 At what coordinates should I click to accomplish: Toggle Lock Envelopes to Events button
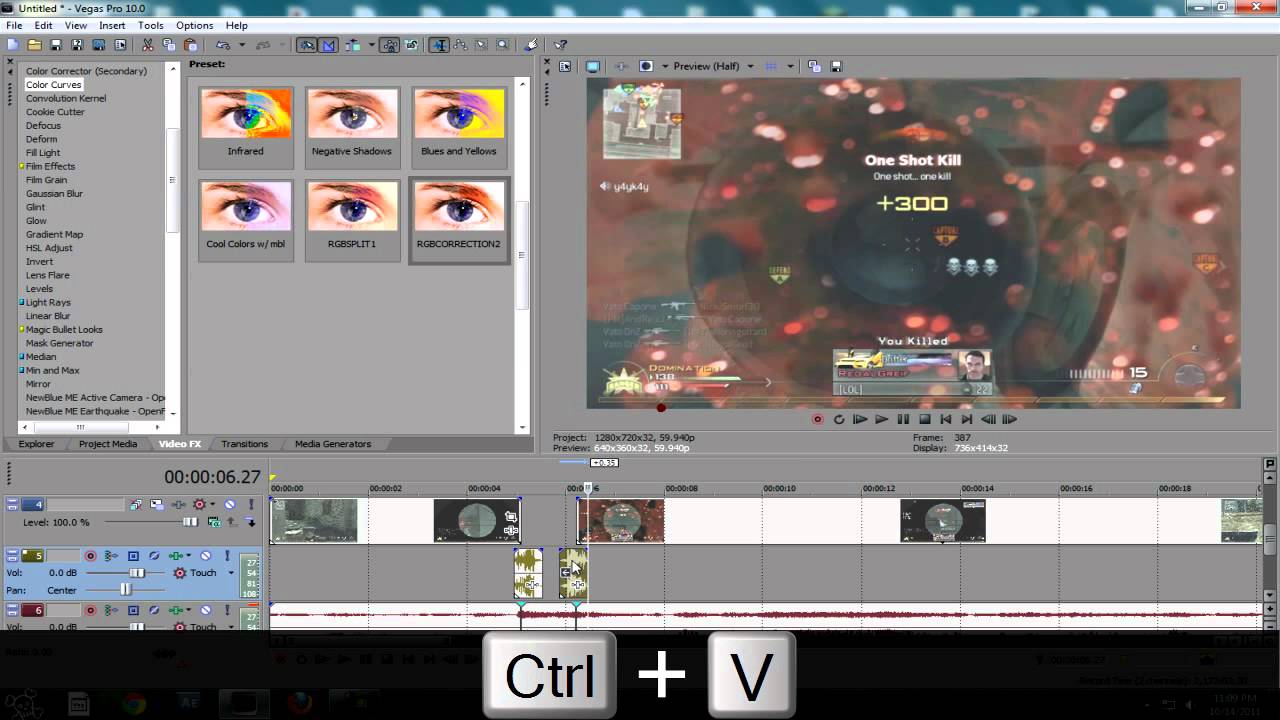pyautogui.click(x=389, y=45)
